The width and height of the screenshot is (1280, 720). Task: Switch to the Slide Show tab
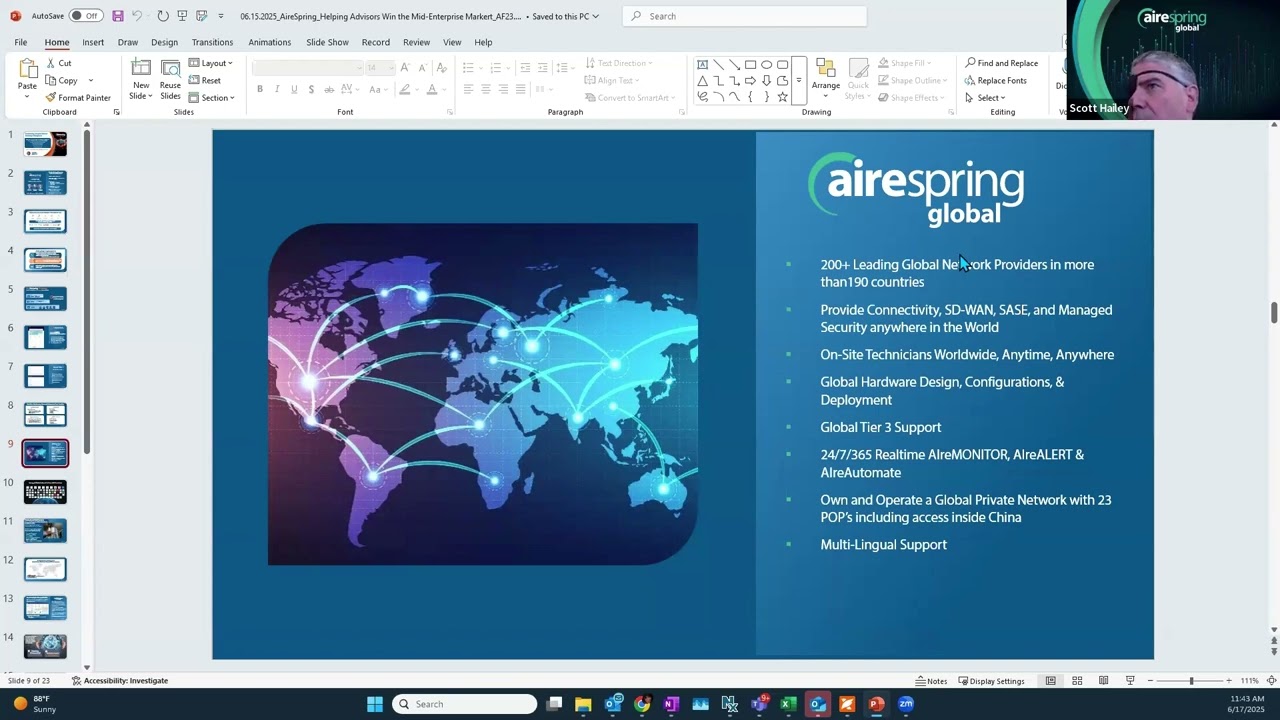pyautogui.click(x=327, y=42)
